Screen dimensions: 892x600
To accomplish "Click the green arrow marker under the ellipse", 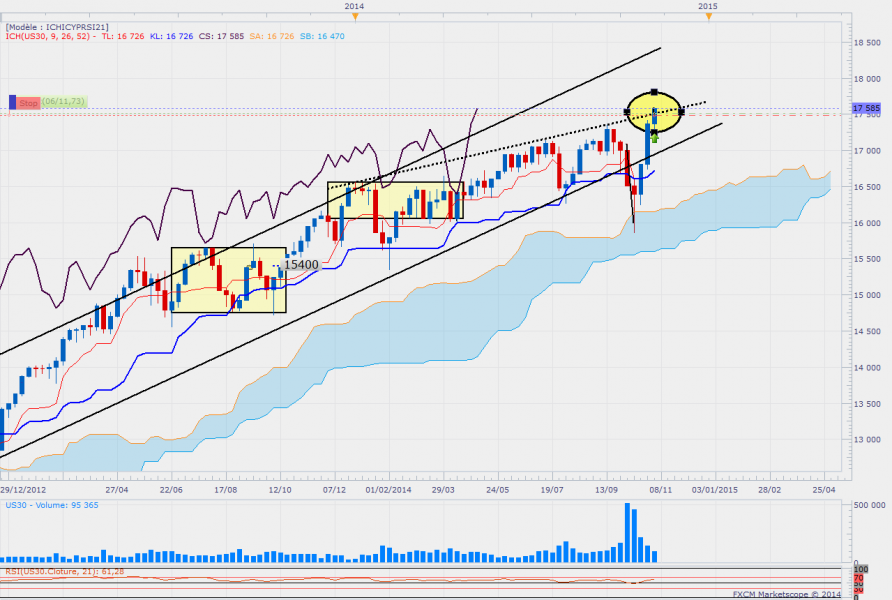I will [654, 139].
